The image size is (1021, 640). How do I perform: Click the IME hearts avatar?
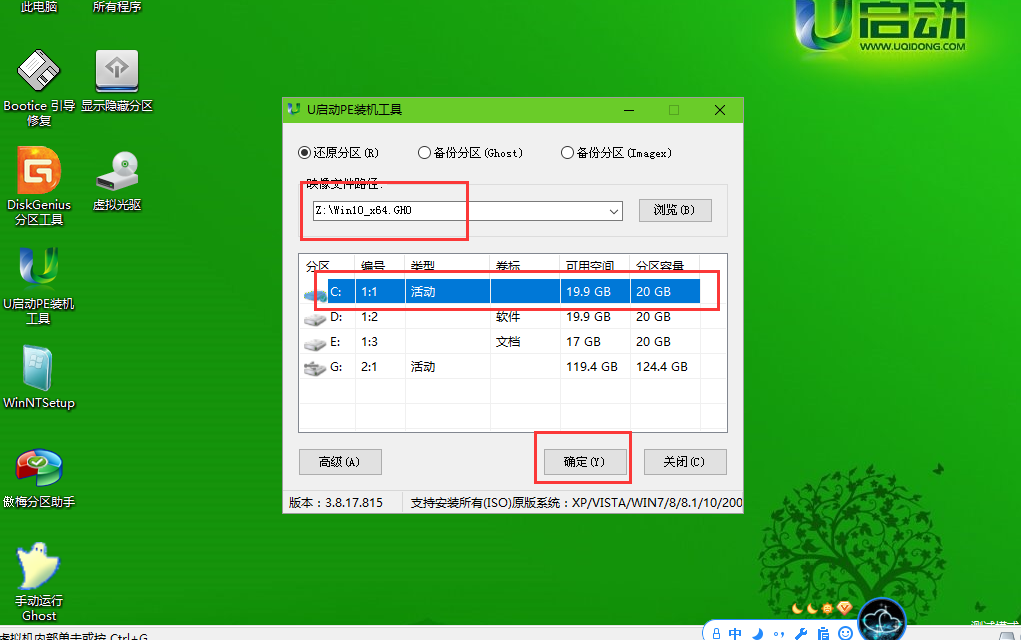pos(882,620)
